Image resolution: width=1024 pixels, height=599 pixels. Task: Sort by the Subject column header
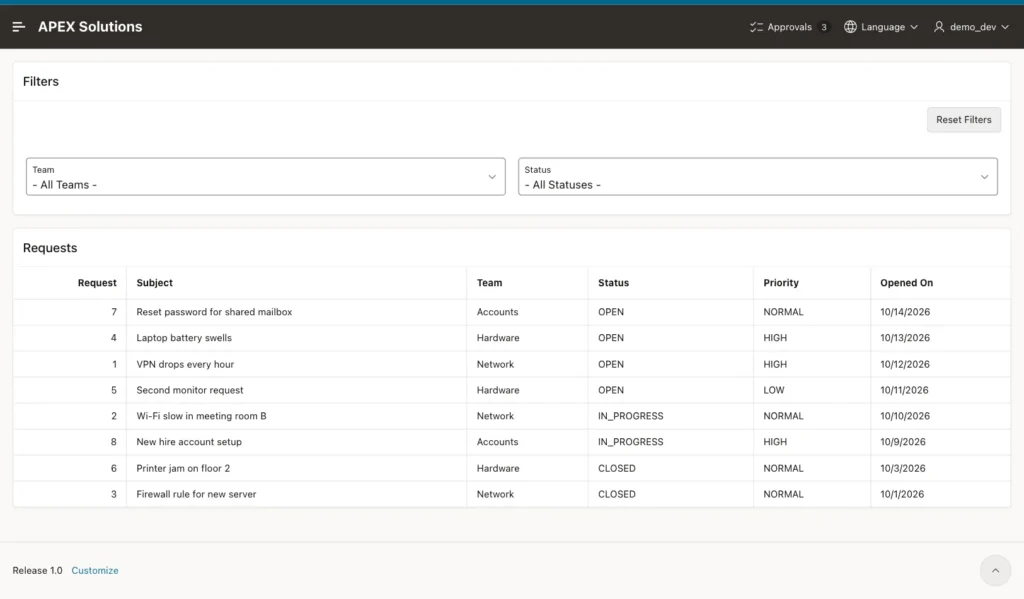(155, 283)
